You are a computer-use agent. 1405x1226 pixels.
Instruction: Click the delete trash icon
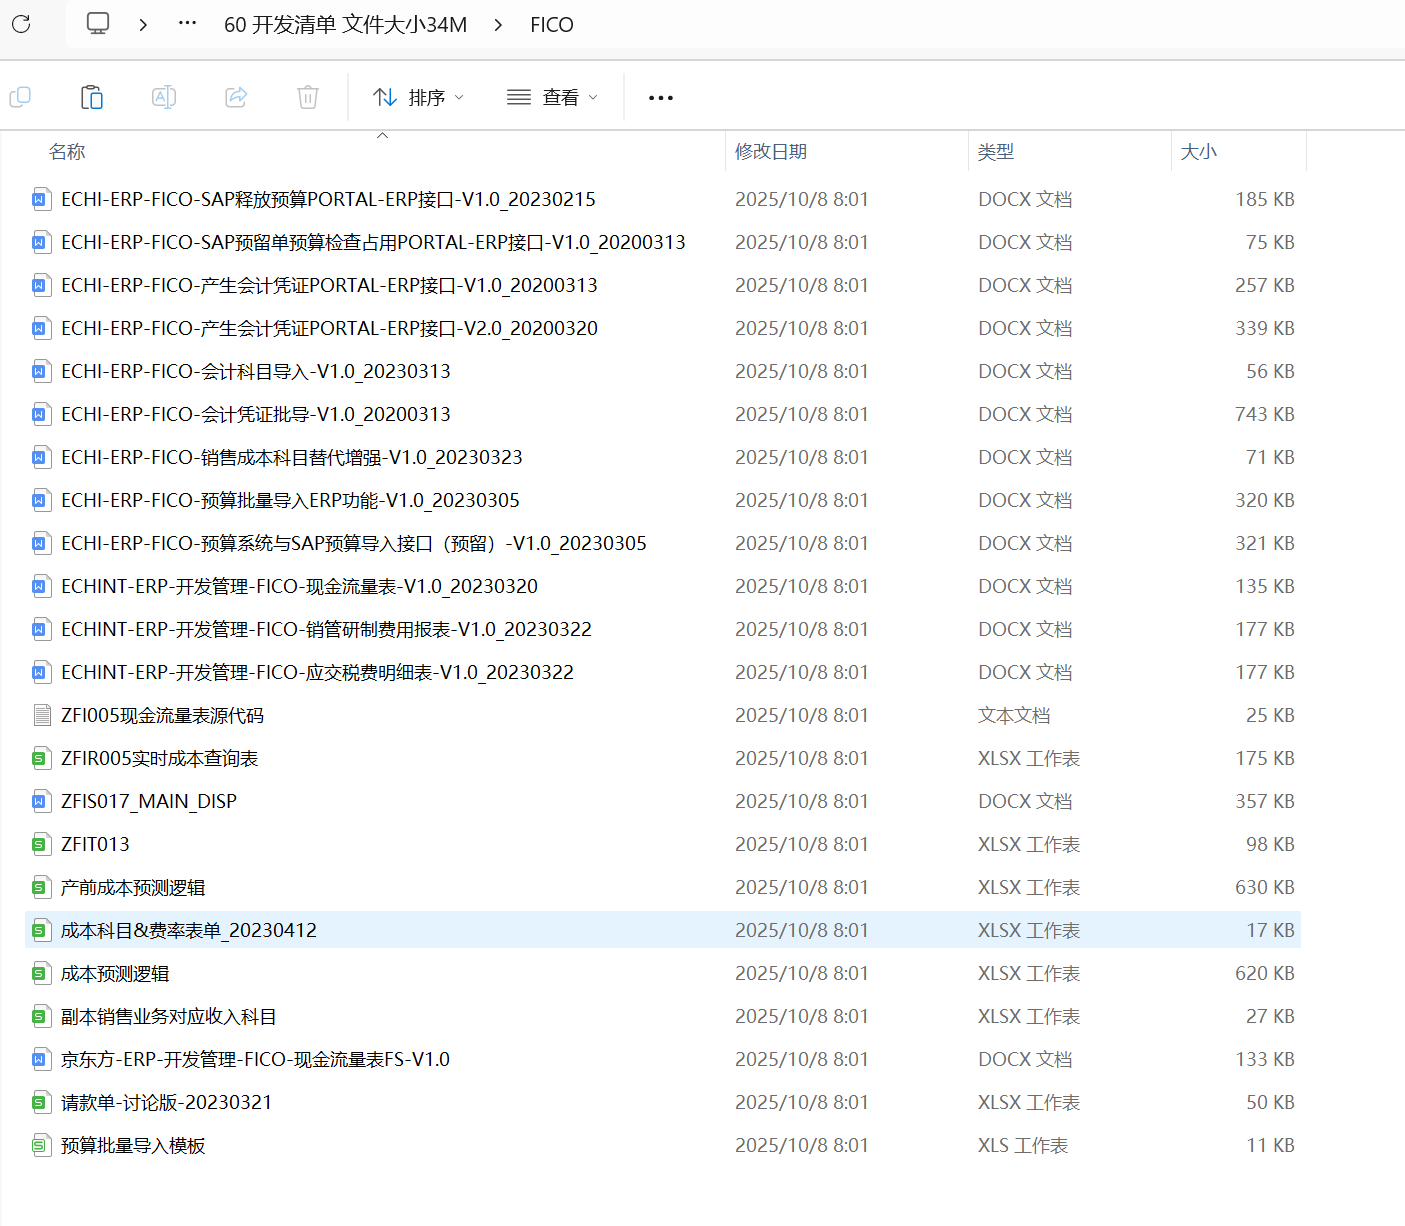[x=308, y=97]
